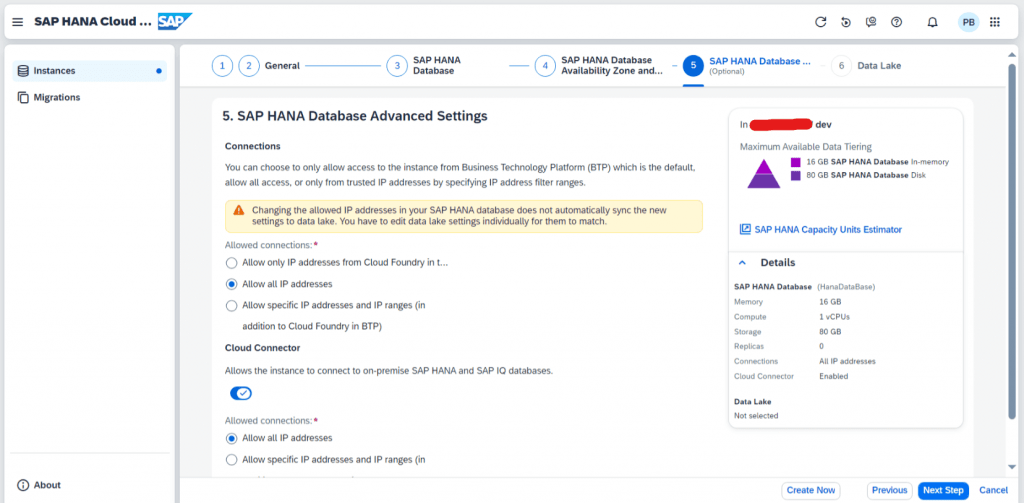Open the product switcher grid icon

click(995, 22)
